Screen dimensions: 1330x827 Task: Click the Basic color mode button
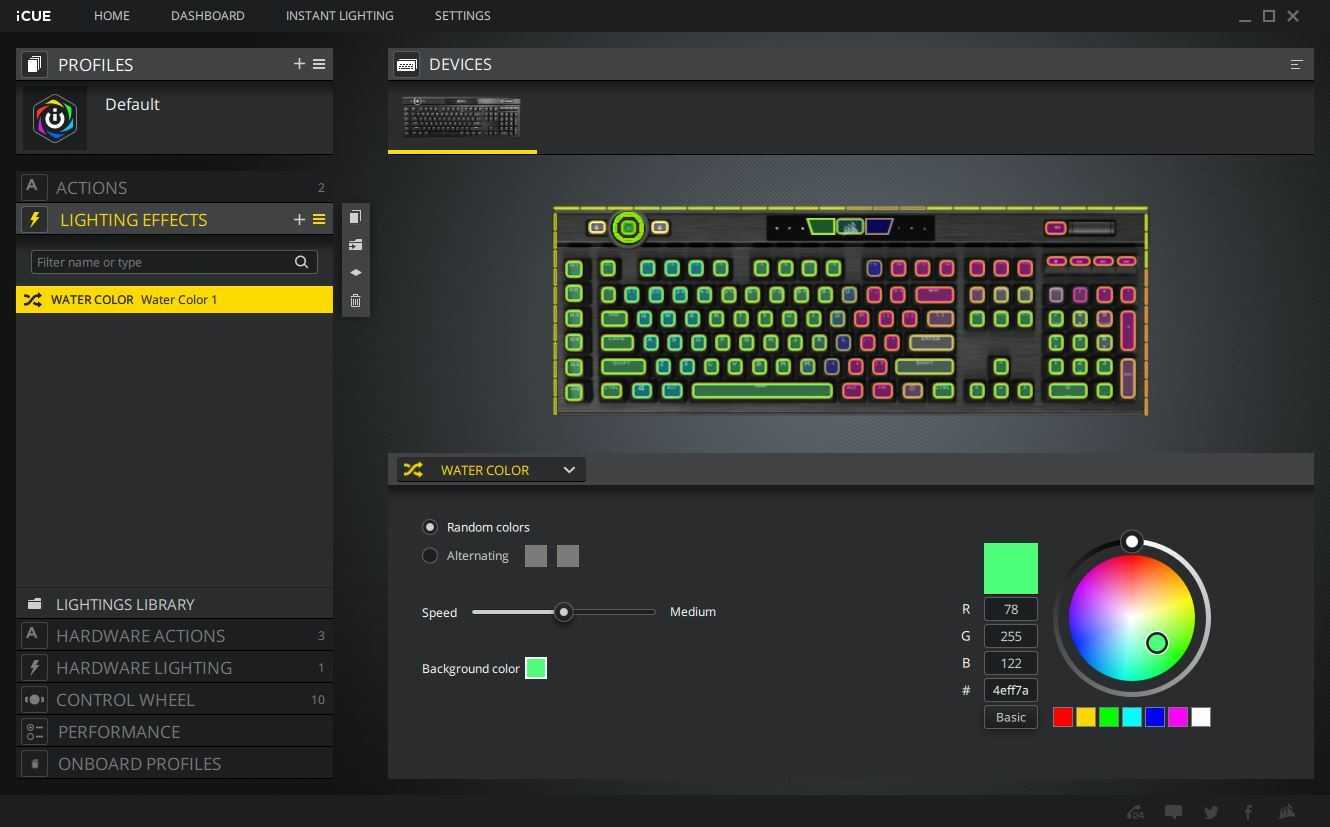[1010, 717]
